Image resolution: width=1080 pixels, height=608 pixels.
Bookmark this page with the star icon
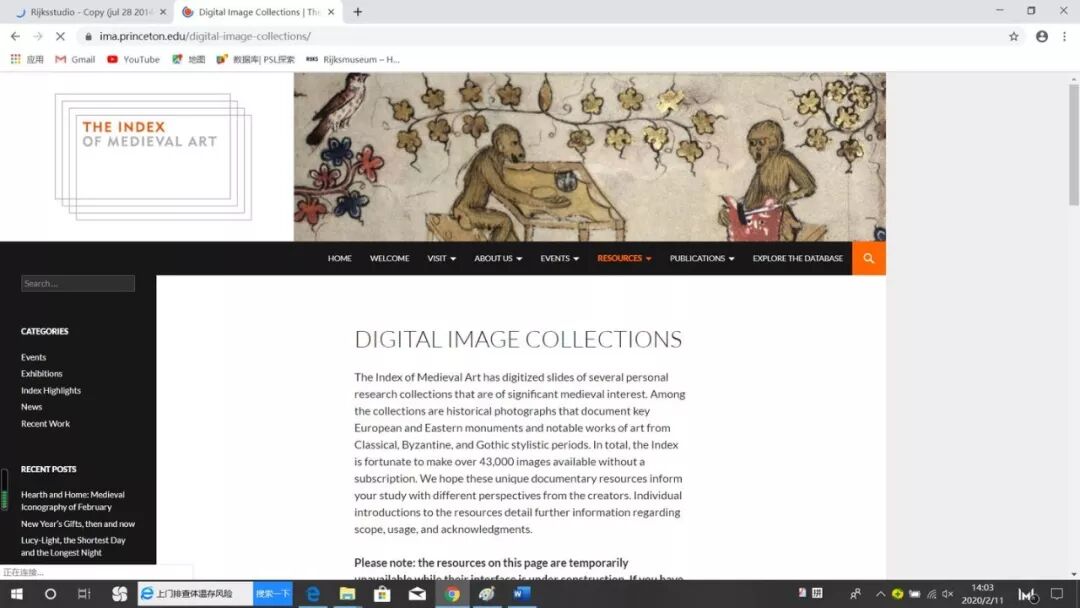coord(1013,36)
